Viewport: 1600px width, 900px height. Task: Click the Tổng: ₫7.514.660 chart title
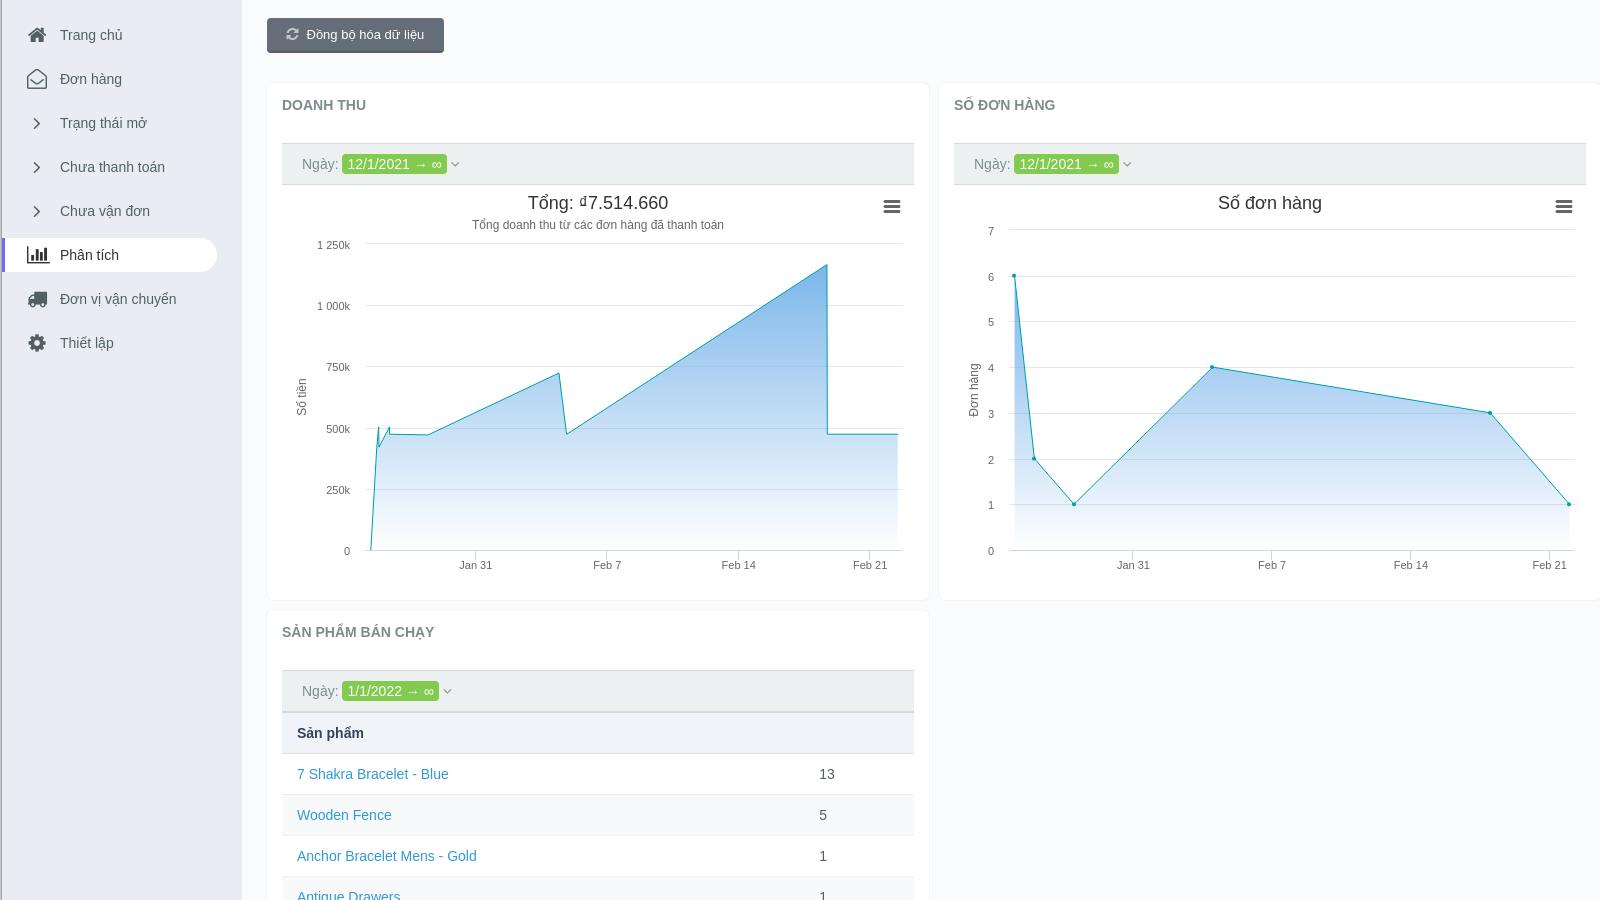click(598, 203)
